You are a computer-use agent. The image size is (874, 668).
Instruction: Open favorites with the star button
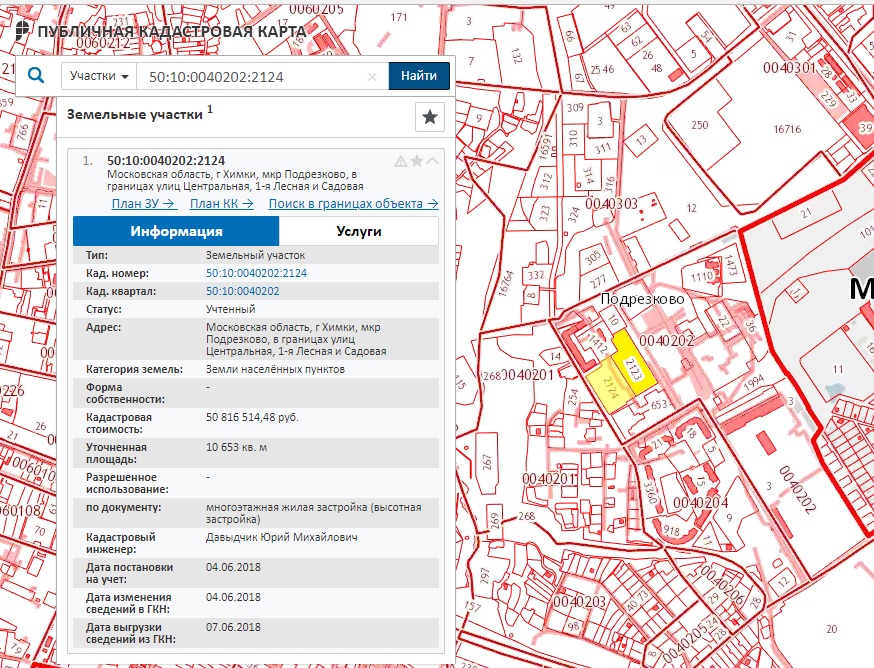pyautogui.click(x=430, y=117)
